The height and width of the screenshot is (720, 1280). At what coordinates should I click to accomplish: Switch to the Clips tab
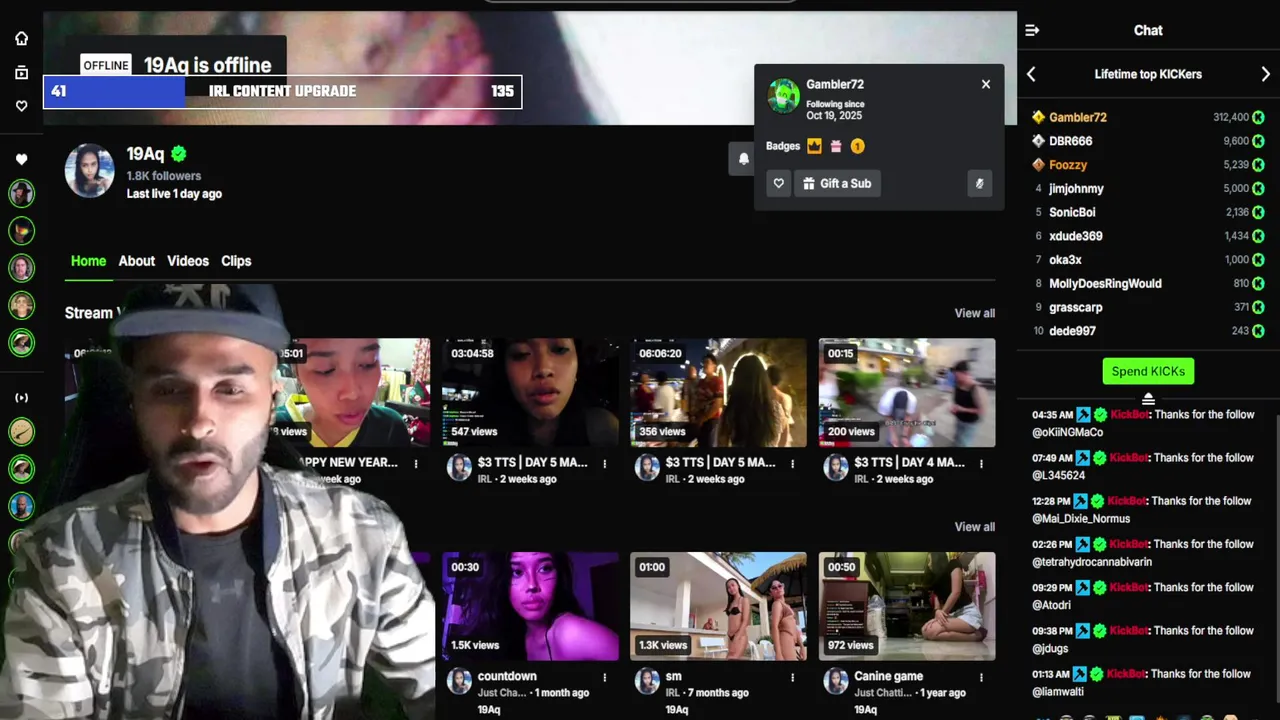pyautogui.click(x=236, y=261)
